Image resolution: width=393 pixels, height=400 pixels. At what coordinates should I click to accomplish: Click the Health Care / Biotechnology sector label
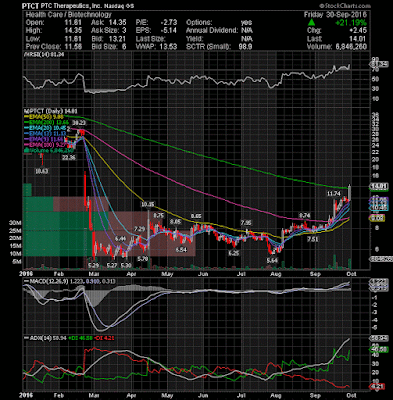[x=69, y=14]
